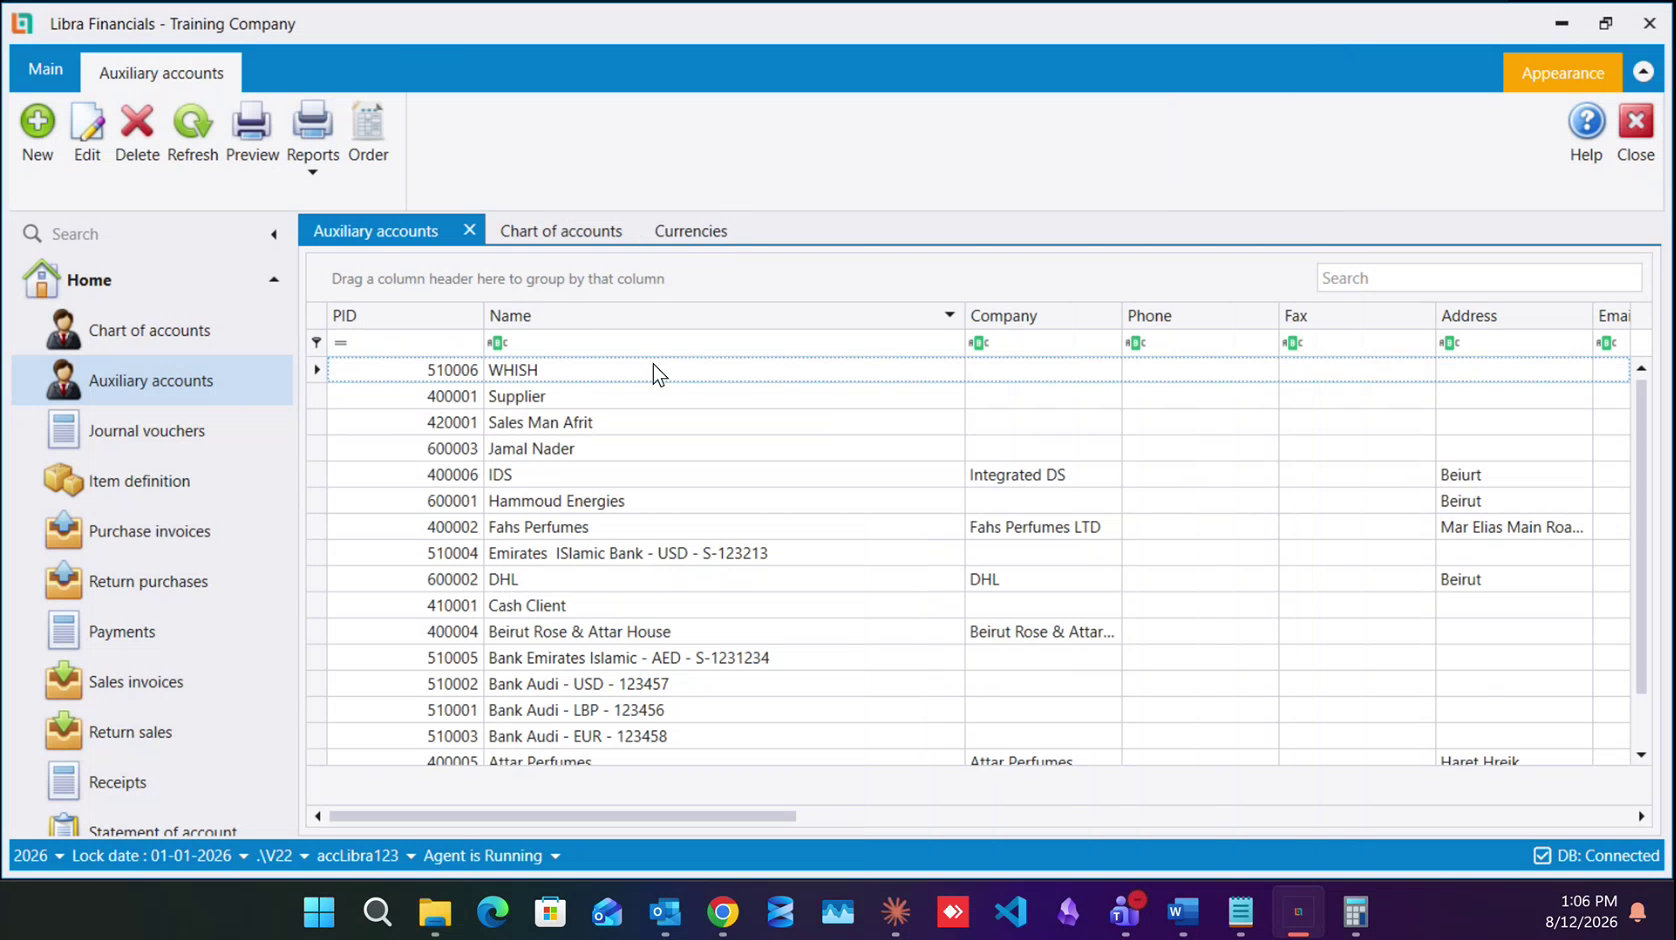The width and height of the screenshot is (1676, 940).
Task: Open Receipts in sidebar
Action: pos(117,782)
